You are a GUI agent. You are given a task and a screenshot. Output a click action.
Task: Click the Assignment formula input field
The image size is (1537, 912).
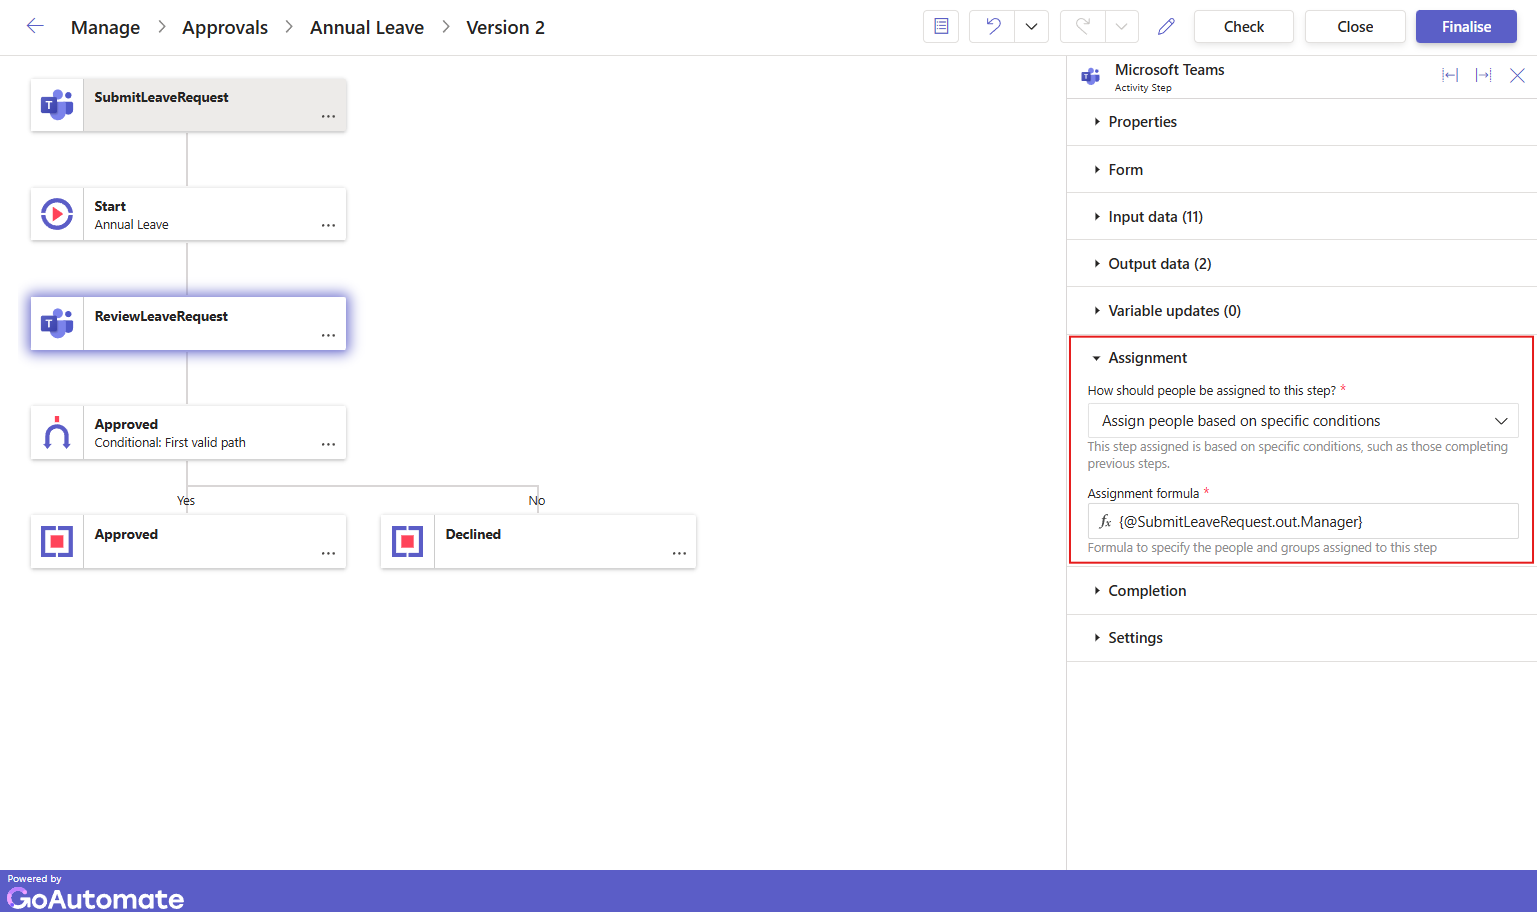click(x=1310, y=522)
